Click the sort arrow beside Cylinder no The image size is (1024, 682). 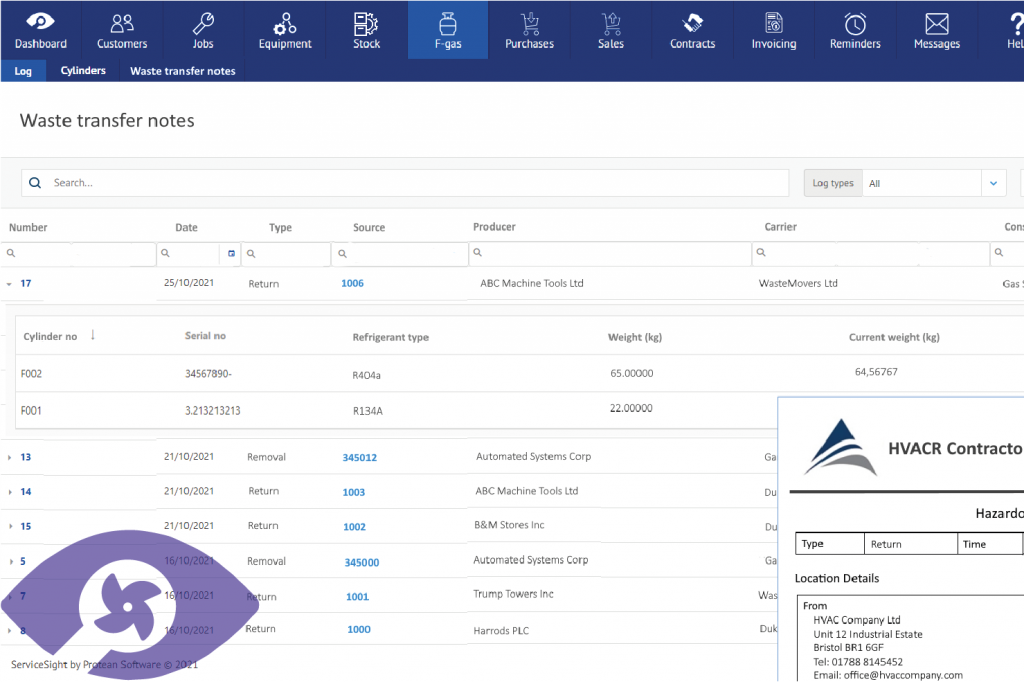click(93, 335)
